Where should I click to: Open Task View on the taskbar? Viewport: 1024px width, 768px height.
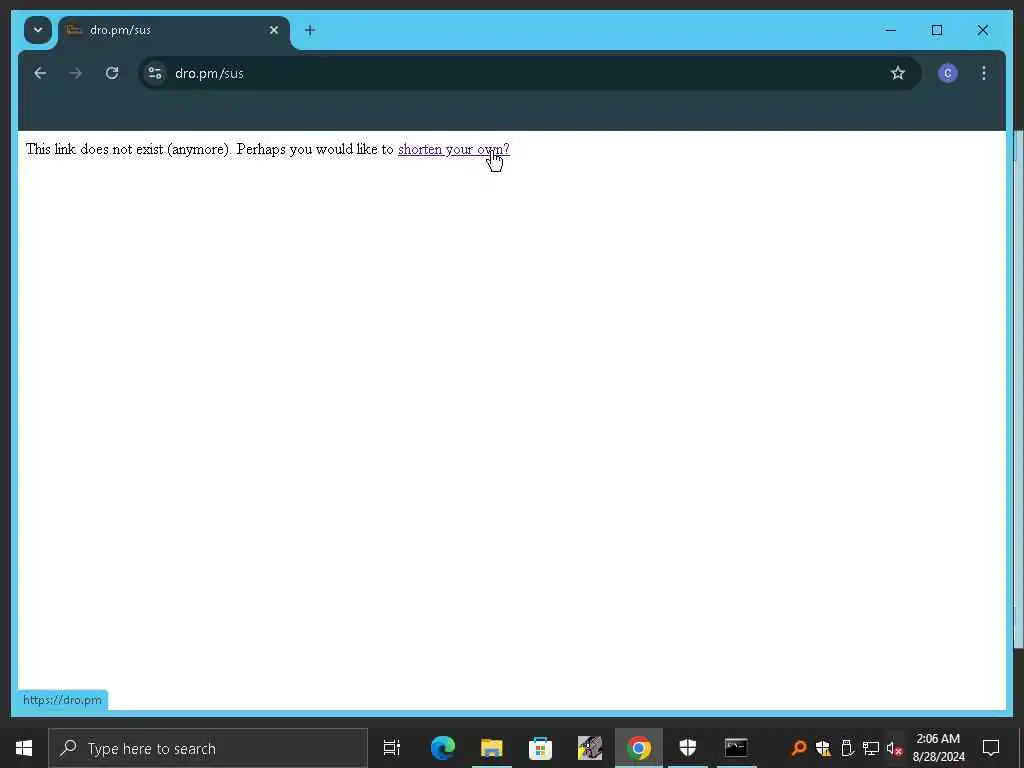coord(392,748)
